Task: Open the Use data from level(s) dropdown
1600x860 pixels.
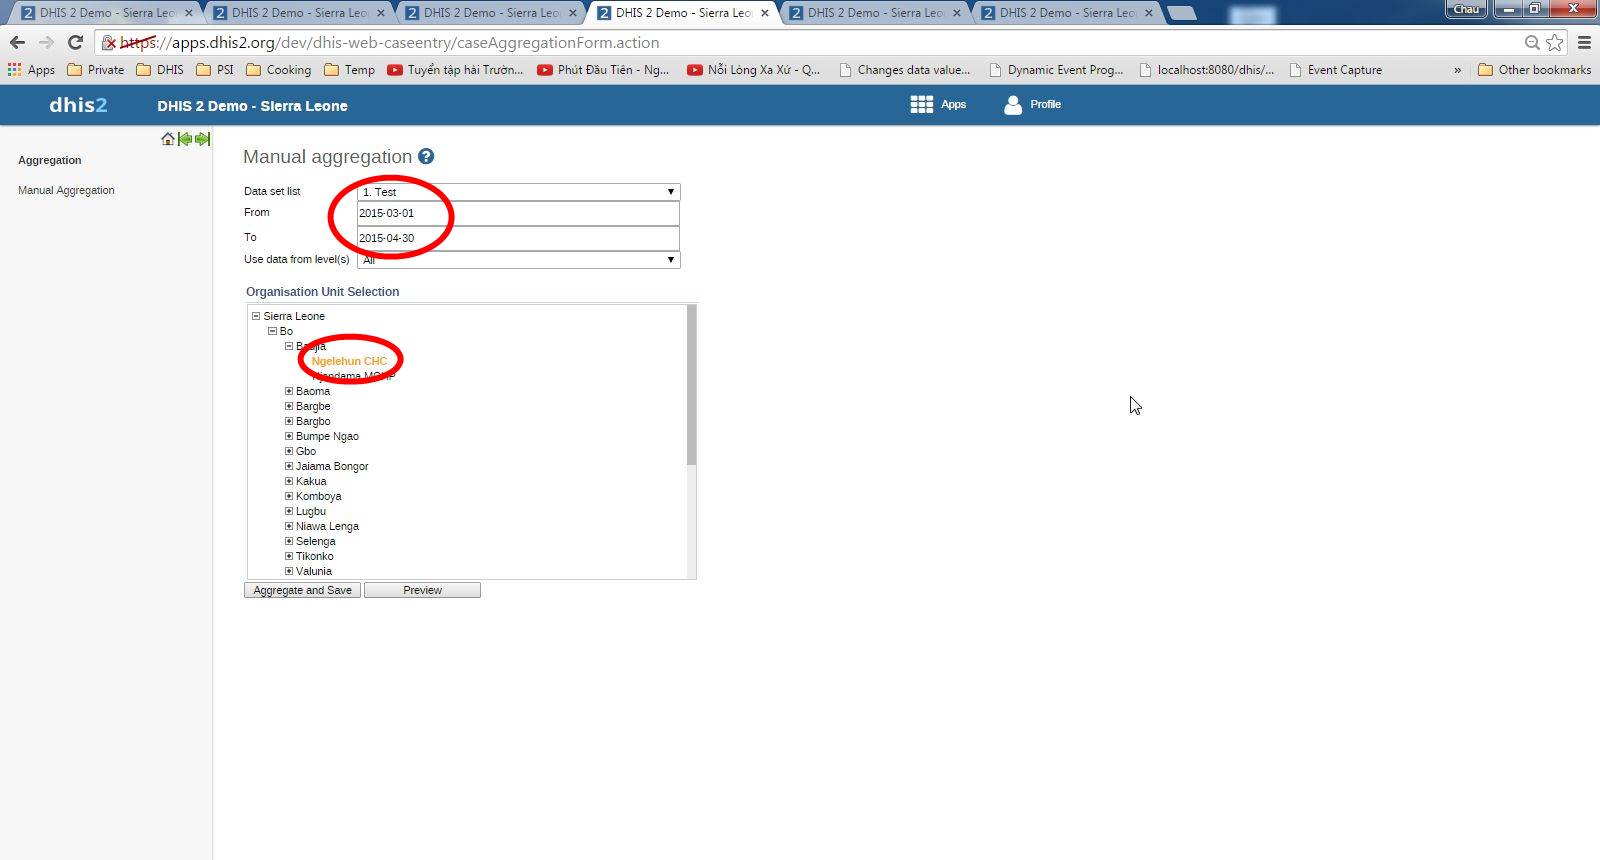Action: coord(519,260)
